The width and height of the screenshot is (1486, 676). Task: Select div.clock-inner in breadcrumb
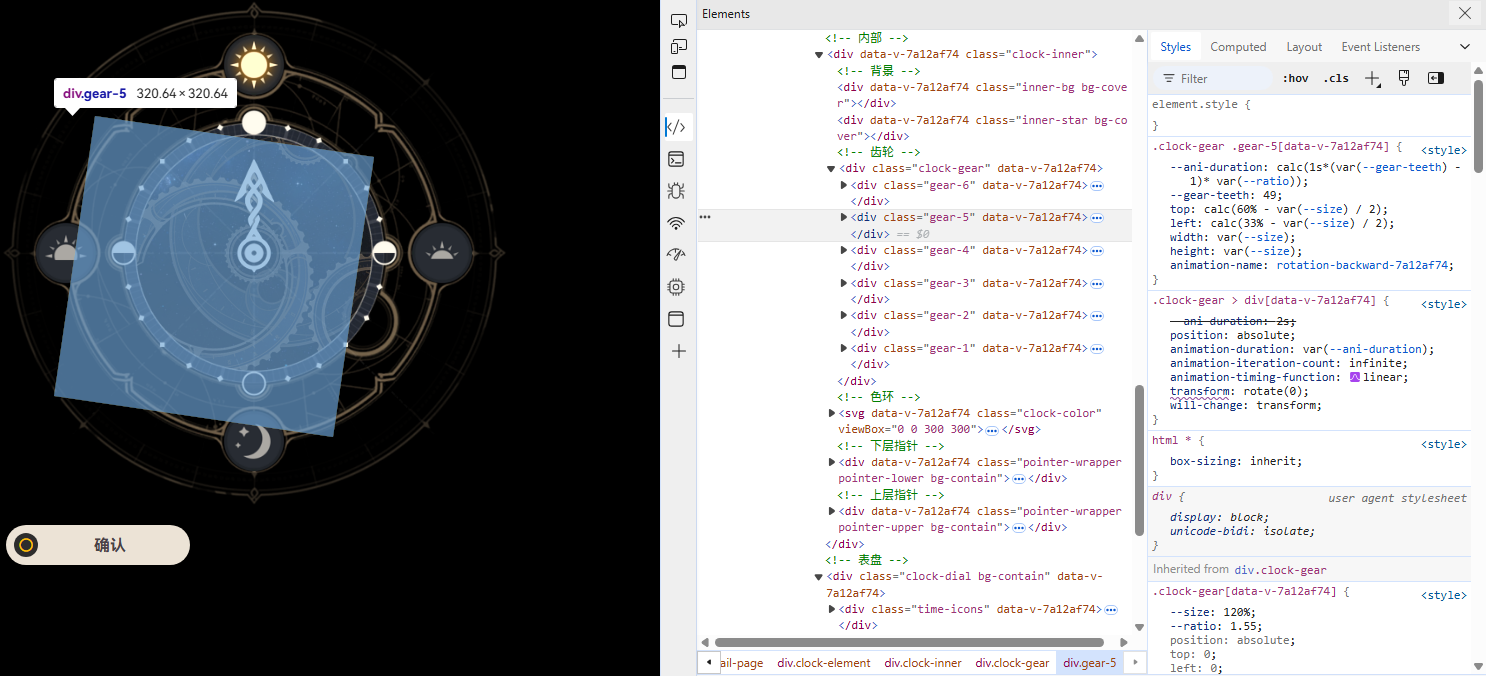point(923,662)
